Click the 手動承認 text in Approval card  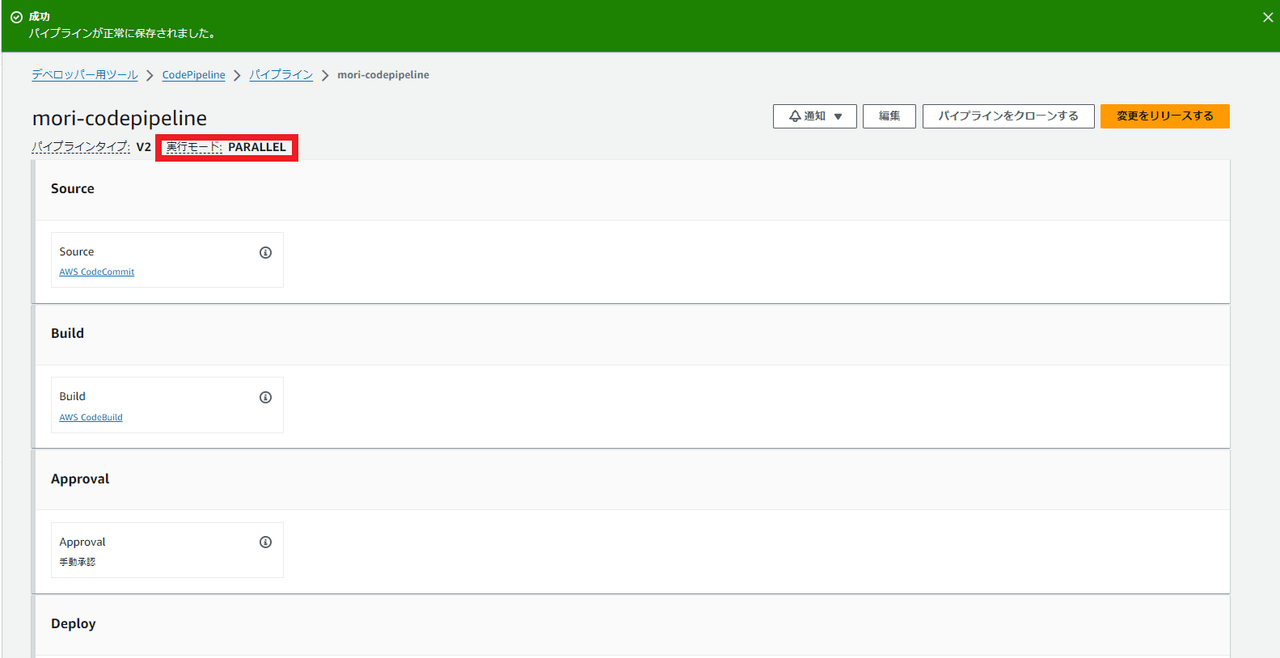coord(77,562)
